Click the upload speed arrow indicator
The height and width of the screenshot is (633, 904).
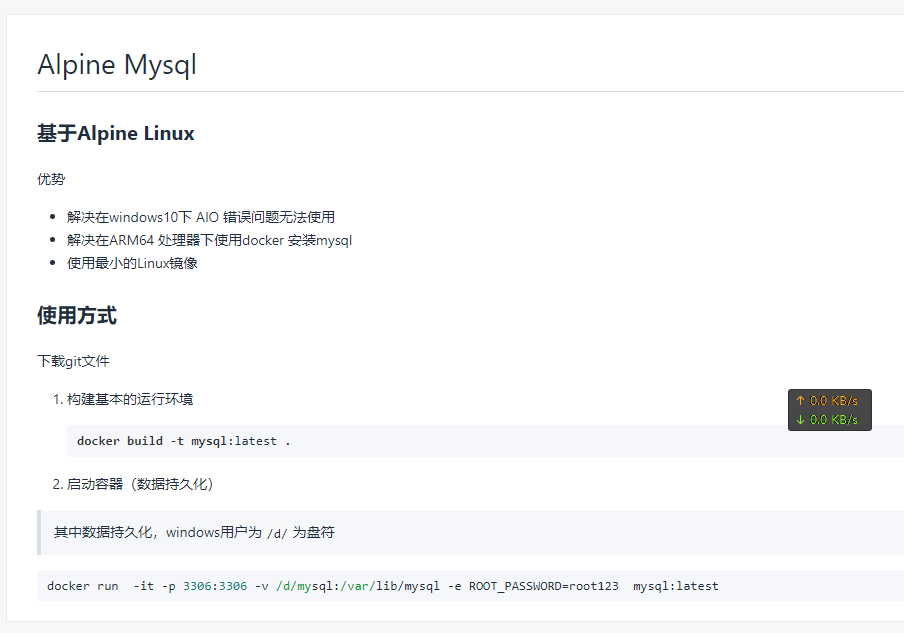point(800,400)
